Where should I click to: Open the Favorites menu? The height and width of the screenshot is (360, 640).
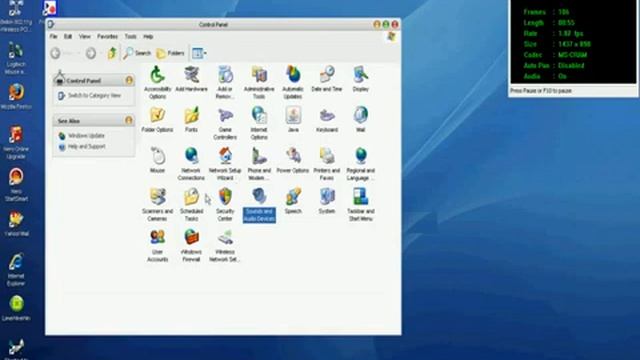[107, 36]
